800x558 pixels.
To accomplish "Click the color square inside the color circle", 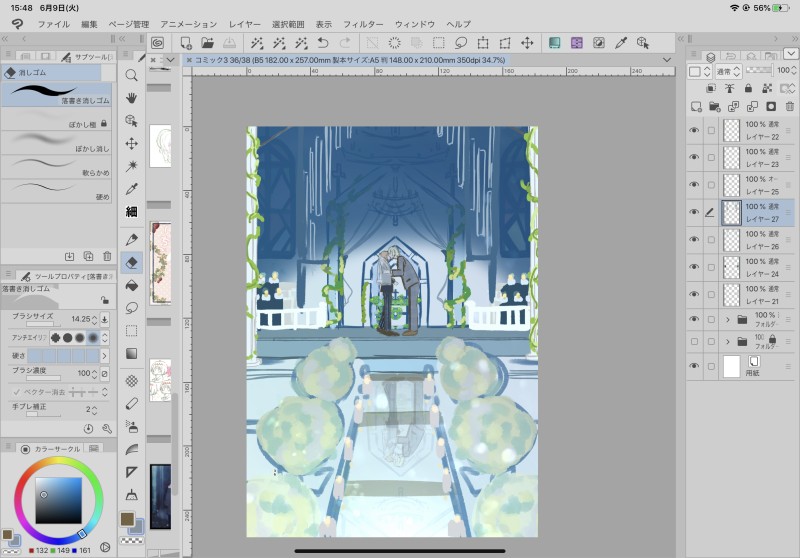I will [x=58, y=500].
